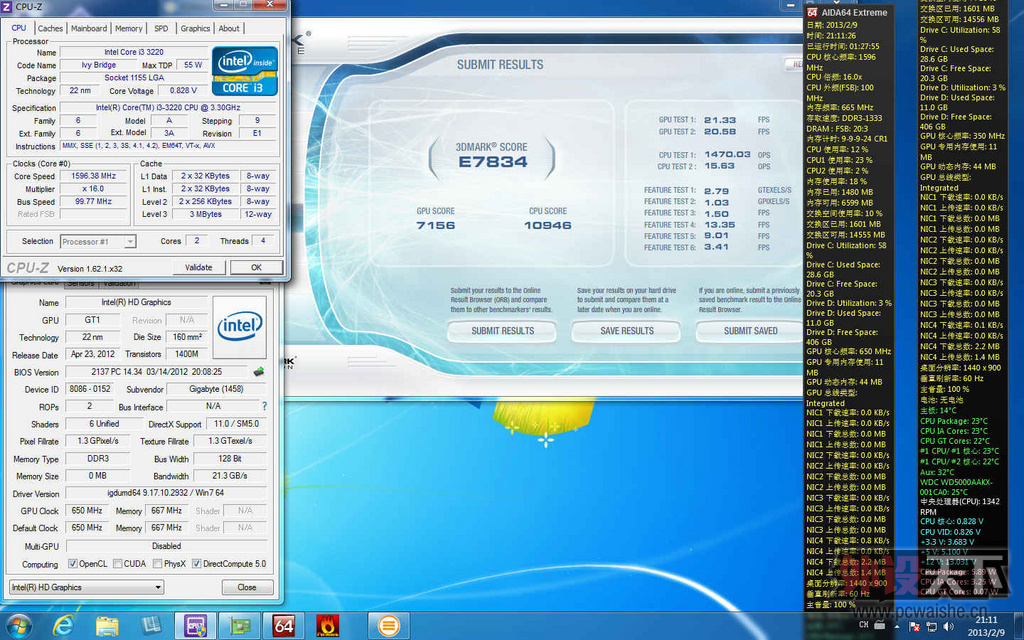The width and height of the screenshot is (1024, 640).
Task: Click the BIOS Version field in GPU-Z
Action: click(157, 372)
